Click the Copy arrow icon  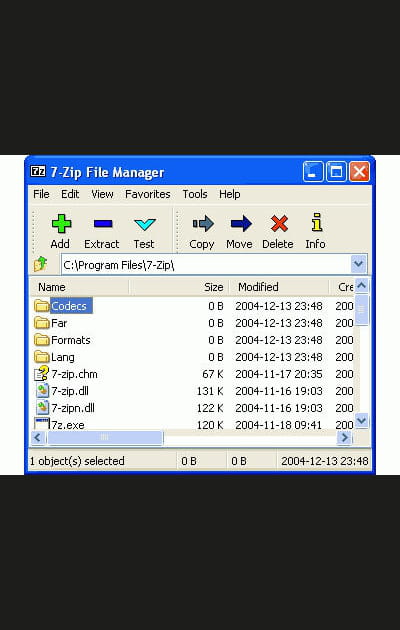pyautogui.click(x=203, y=223)
